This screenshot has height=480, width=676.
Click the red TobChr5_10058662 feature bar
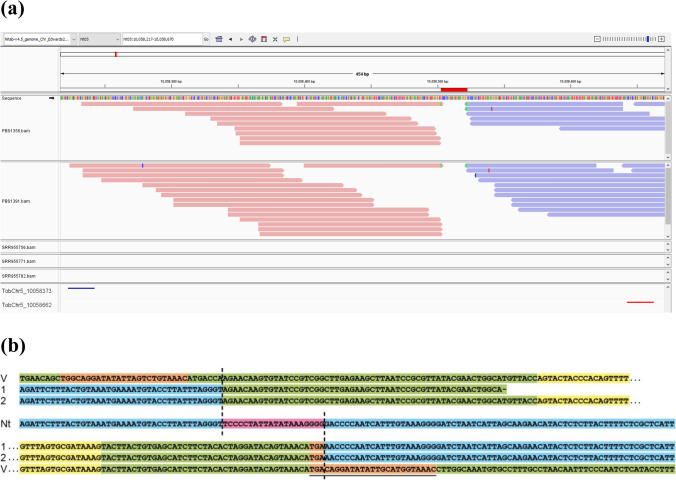(x=640, y=302)
